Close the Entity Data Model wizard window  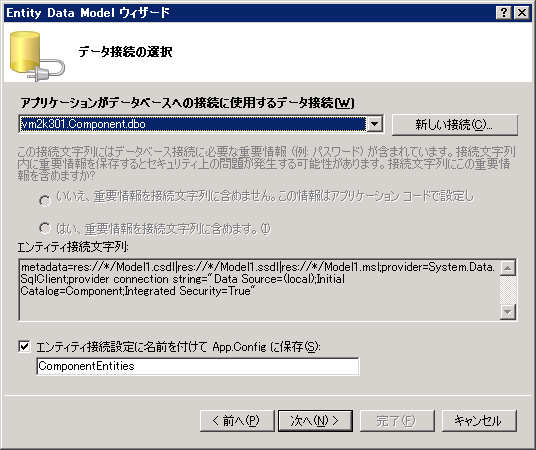click(x=522, y=13)
